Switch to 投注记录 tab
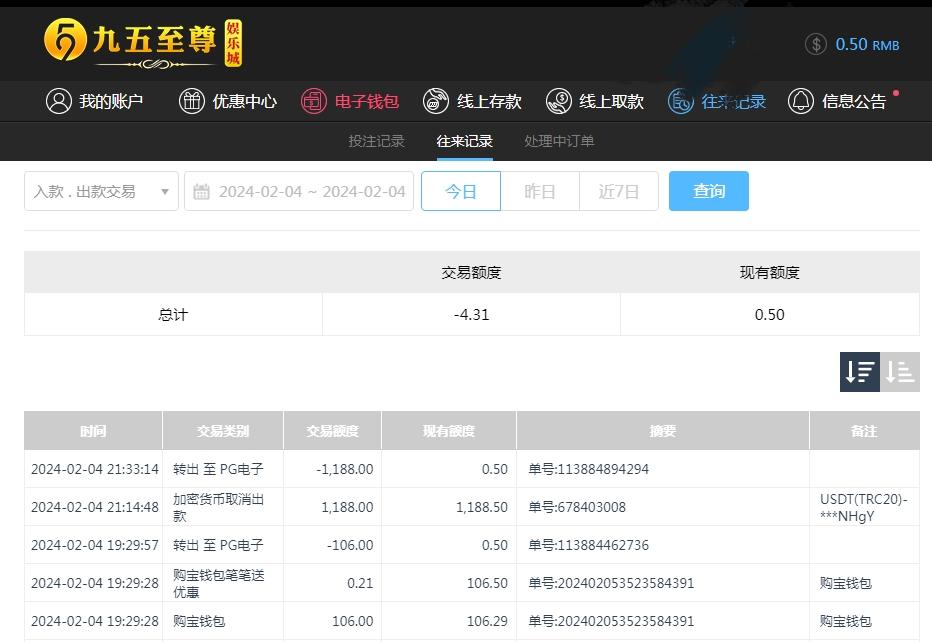Viewport: 932px width, 642px height. [x=376, y=141]
